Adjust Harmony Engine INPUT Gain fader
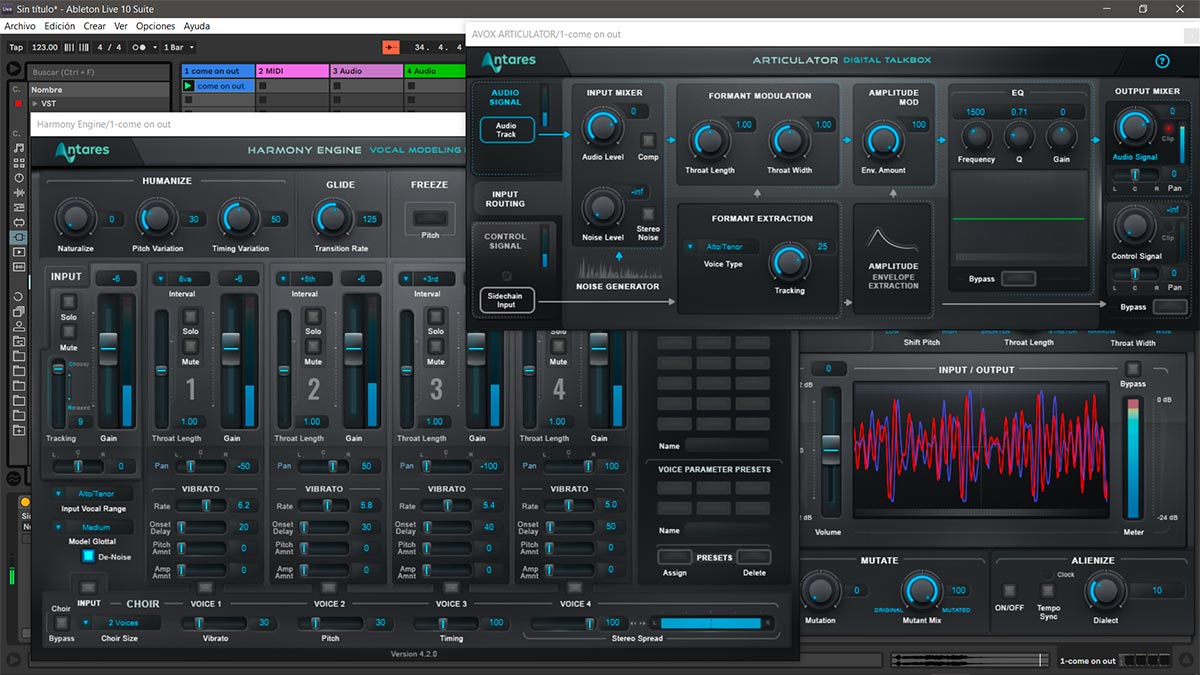This screenshot has width=1200, height=675. point(109,347)
